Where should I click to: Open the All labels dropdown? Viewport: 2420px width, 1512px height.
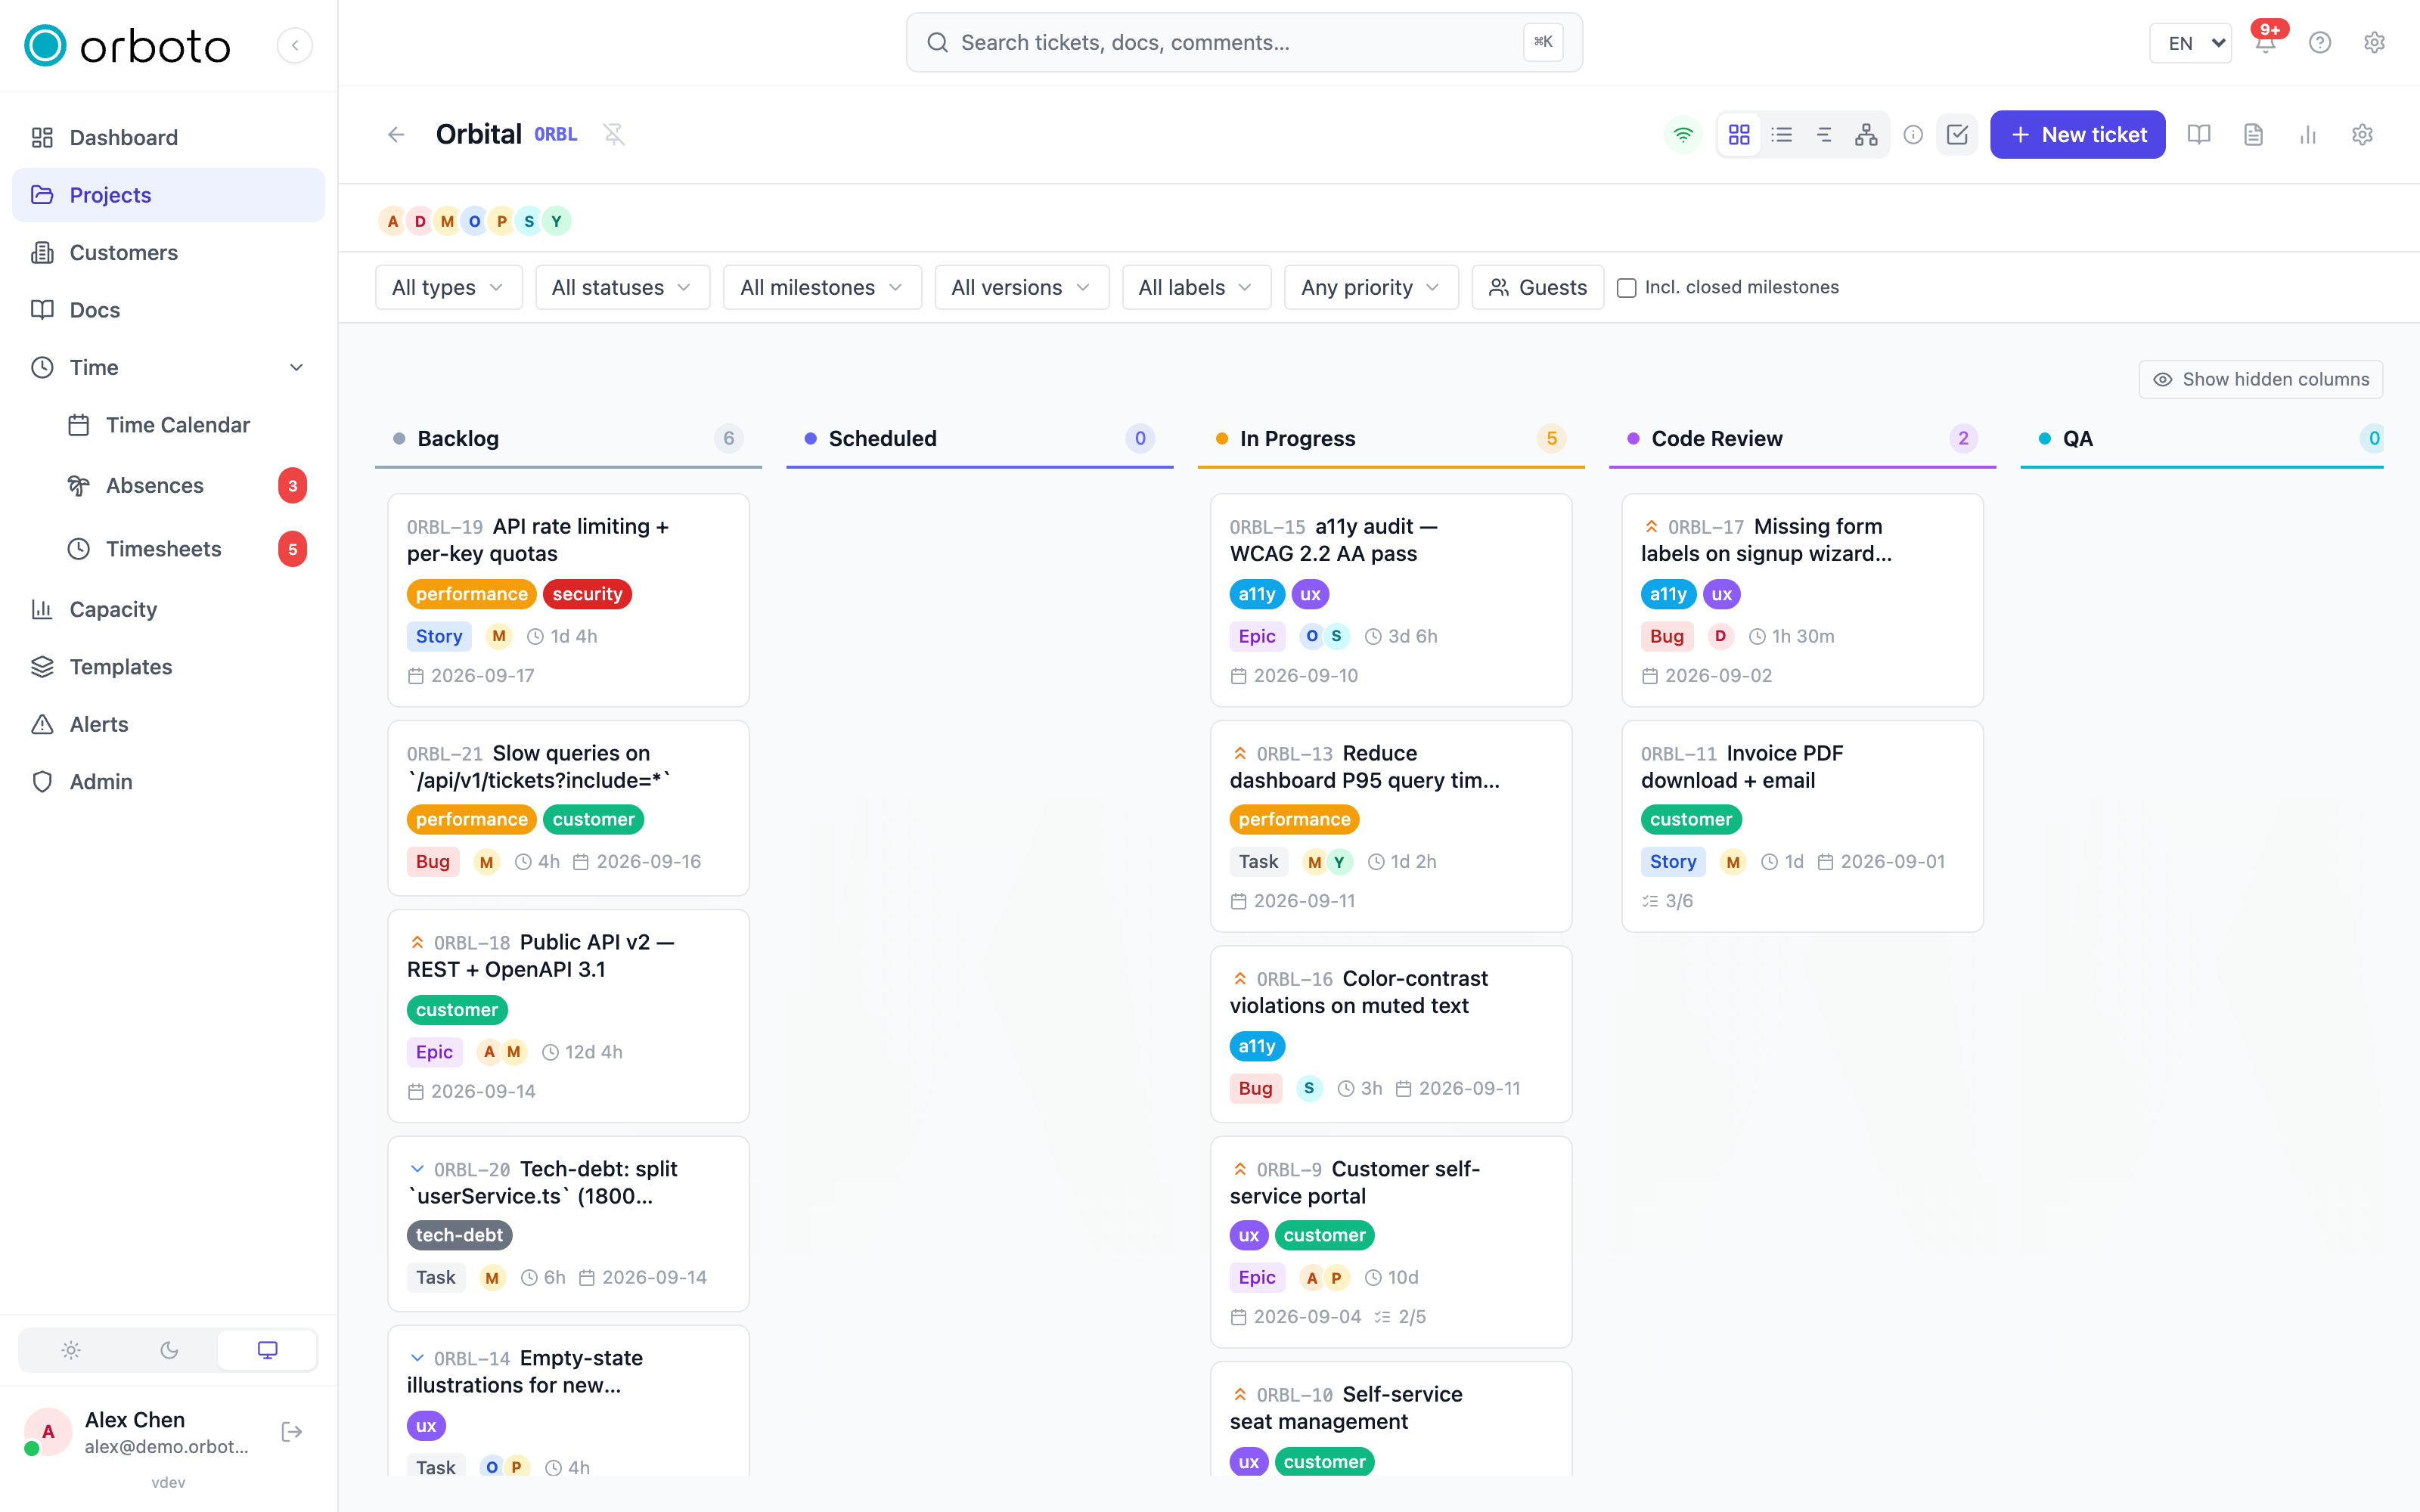1196,287
